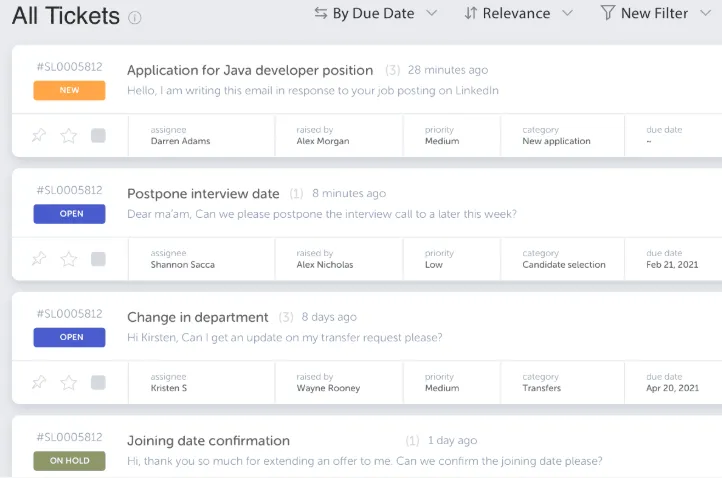Click OPEN badge on Postpone interview date ticket

click(x=70, y=214)
